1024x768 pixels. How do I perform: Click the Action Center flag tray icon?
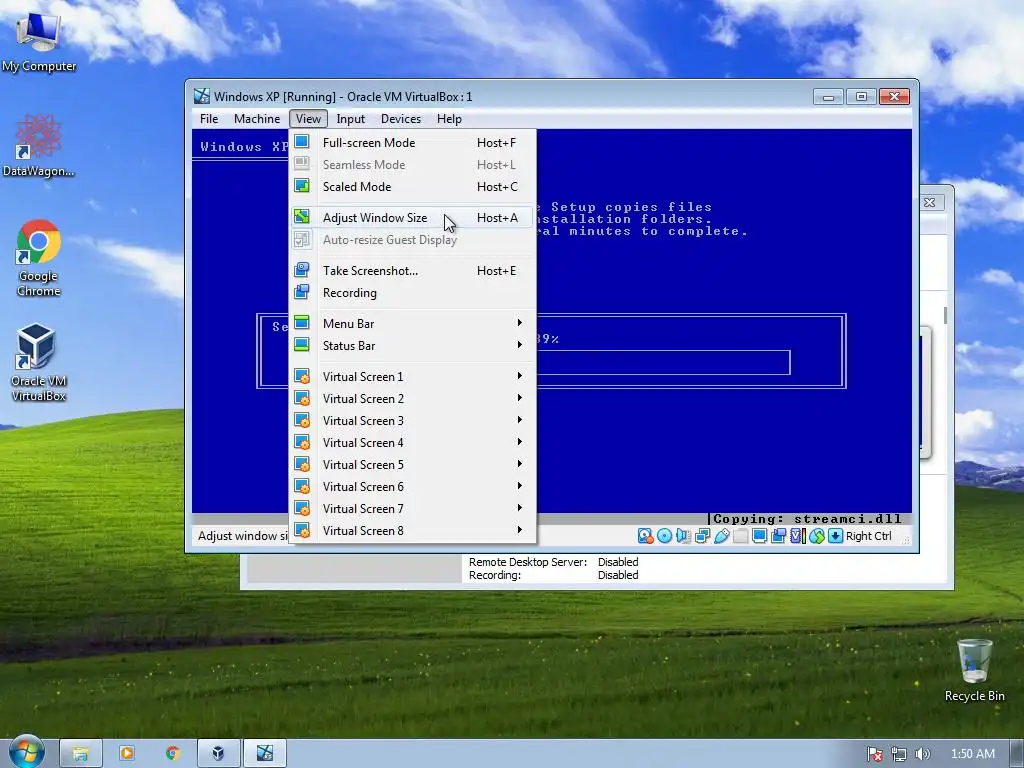click(x=874, y=754)
